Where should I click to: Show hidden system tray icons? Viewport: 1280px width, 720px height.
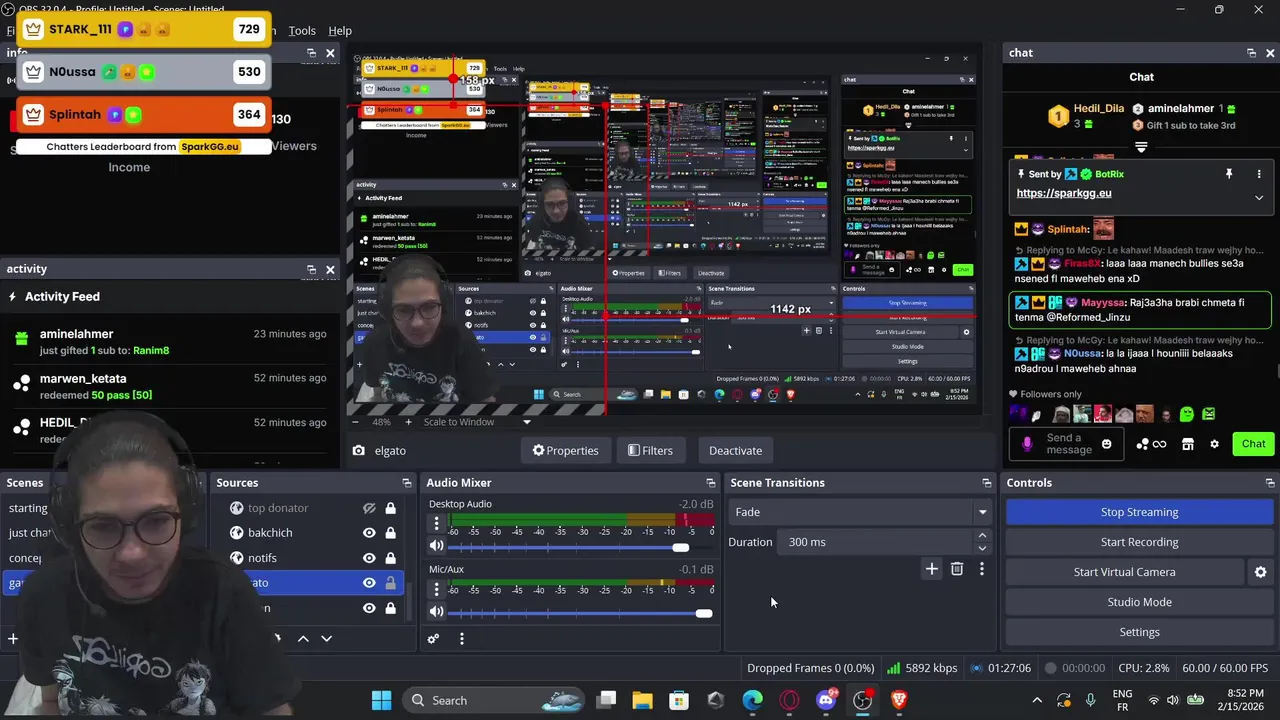pos(1037,700)
